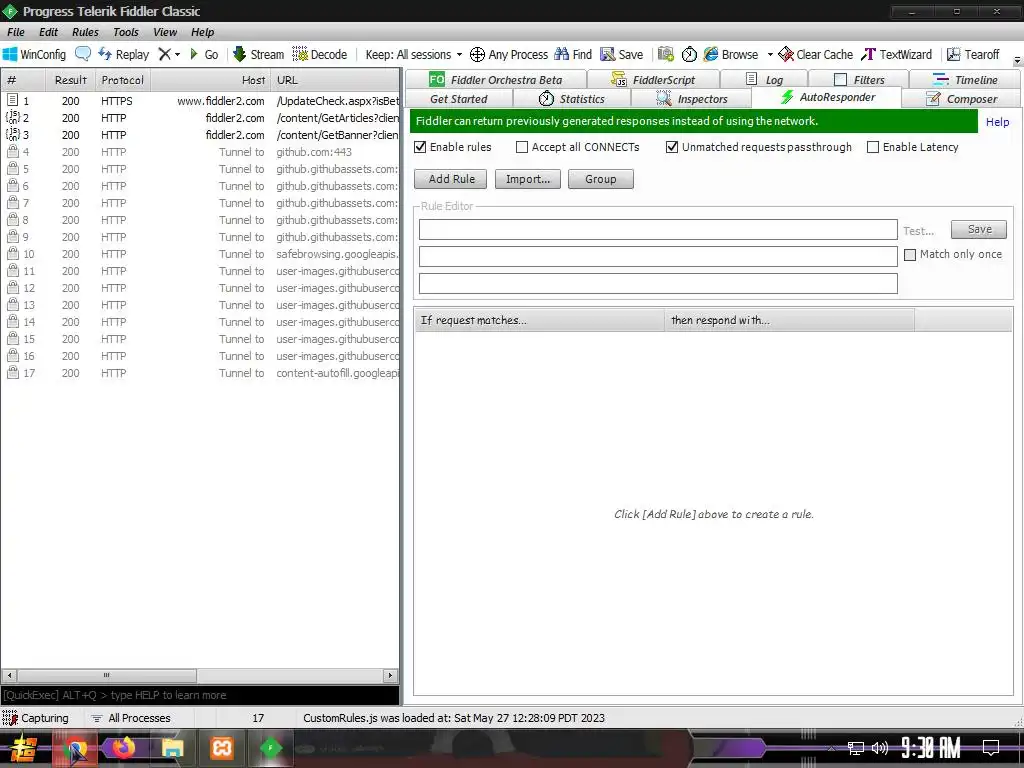Open the Timeline tab

point(965,80)
